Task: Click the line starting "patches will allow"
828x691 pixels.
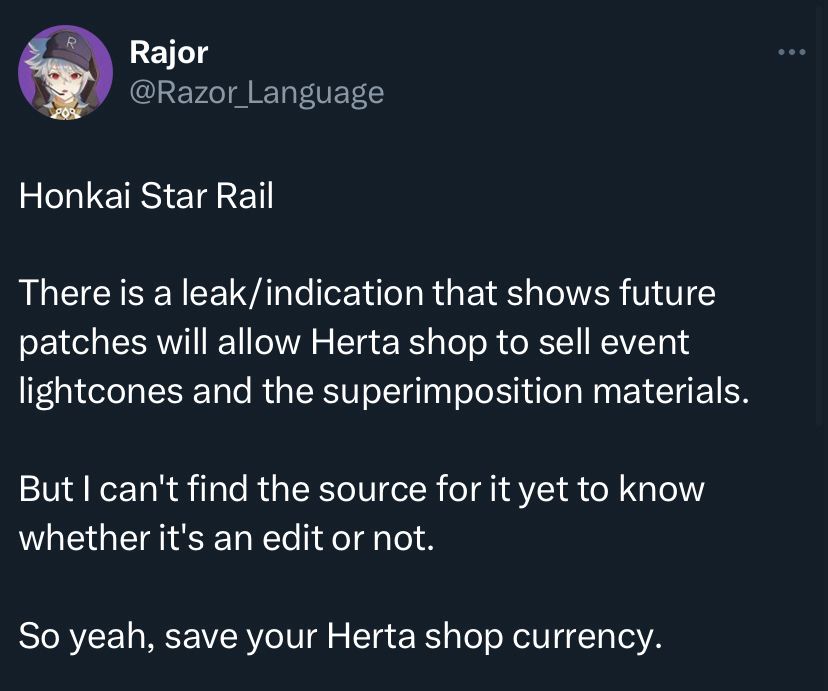Action: tap(354, 342)
